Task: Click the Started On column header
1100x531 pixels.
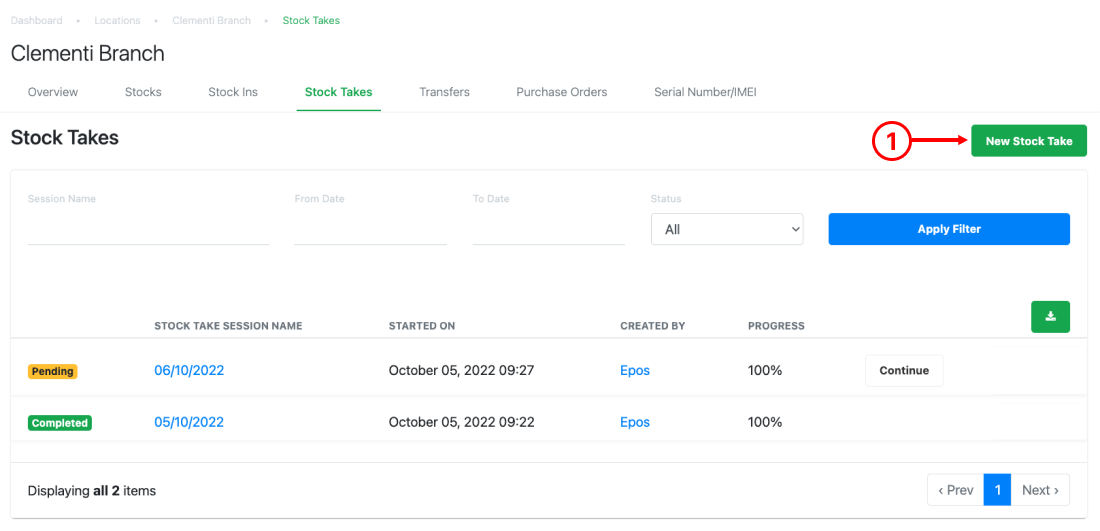Action: tap(422, 326)
